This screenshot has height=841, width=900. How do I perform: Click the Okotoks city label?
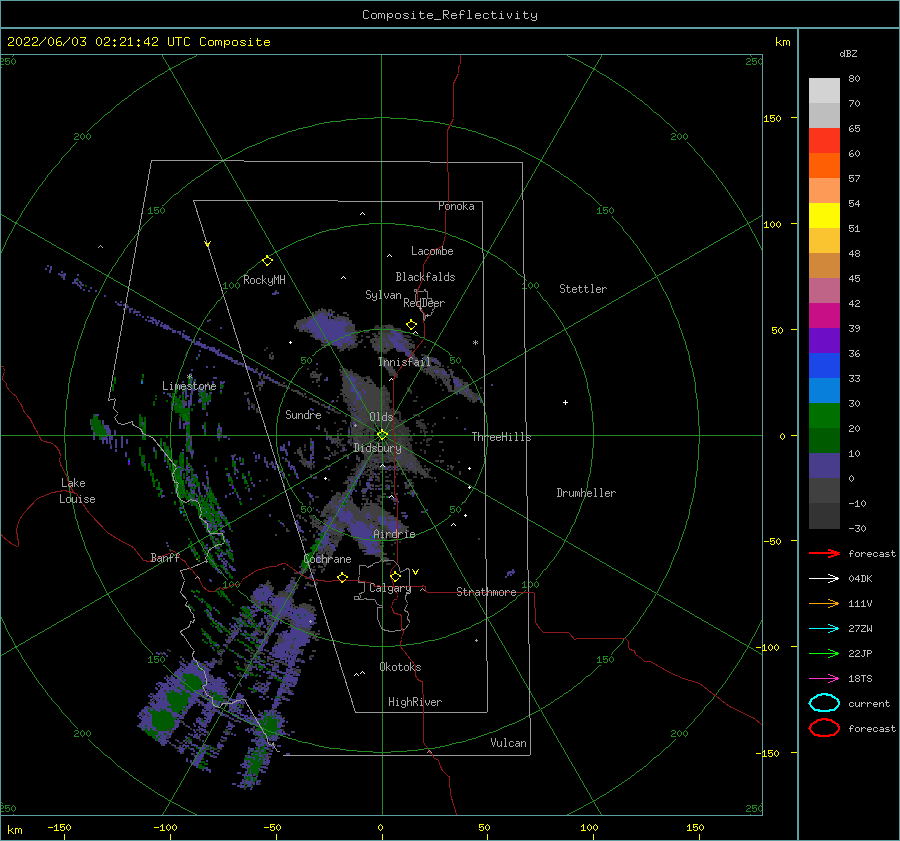[x=400, y=667]
